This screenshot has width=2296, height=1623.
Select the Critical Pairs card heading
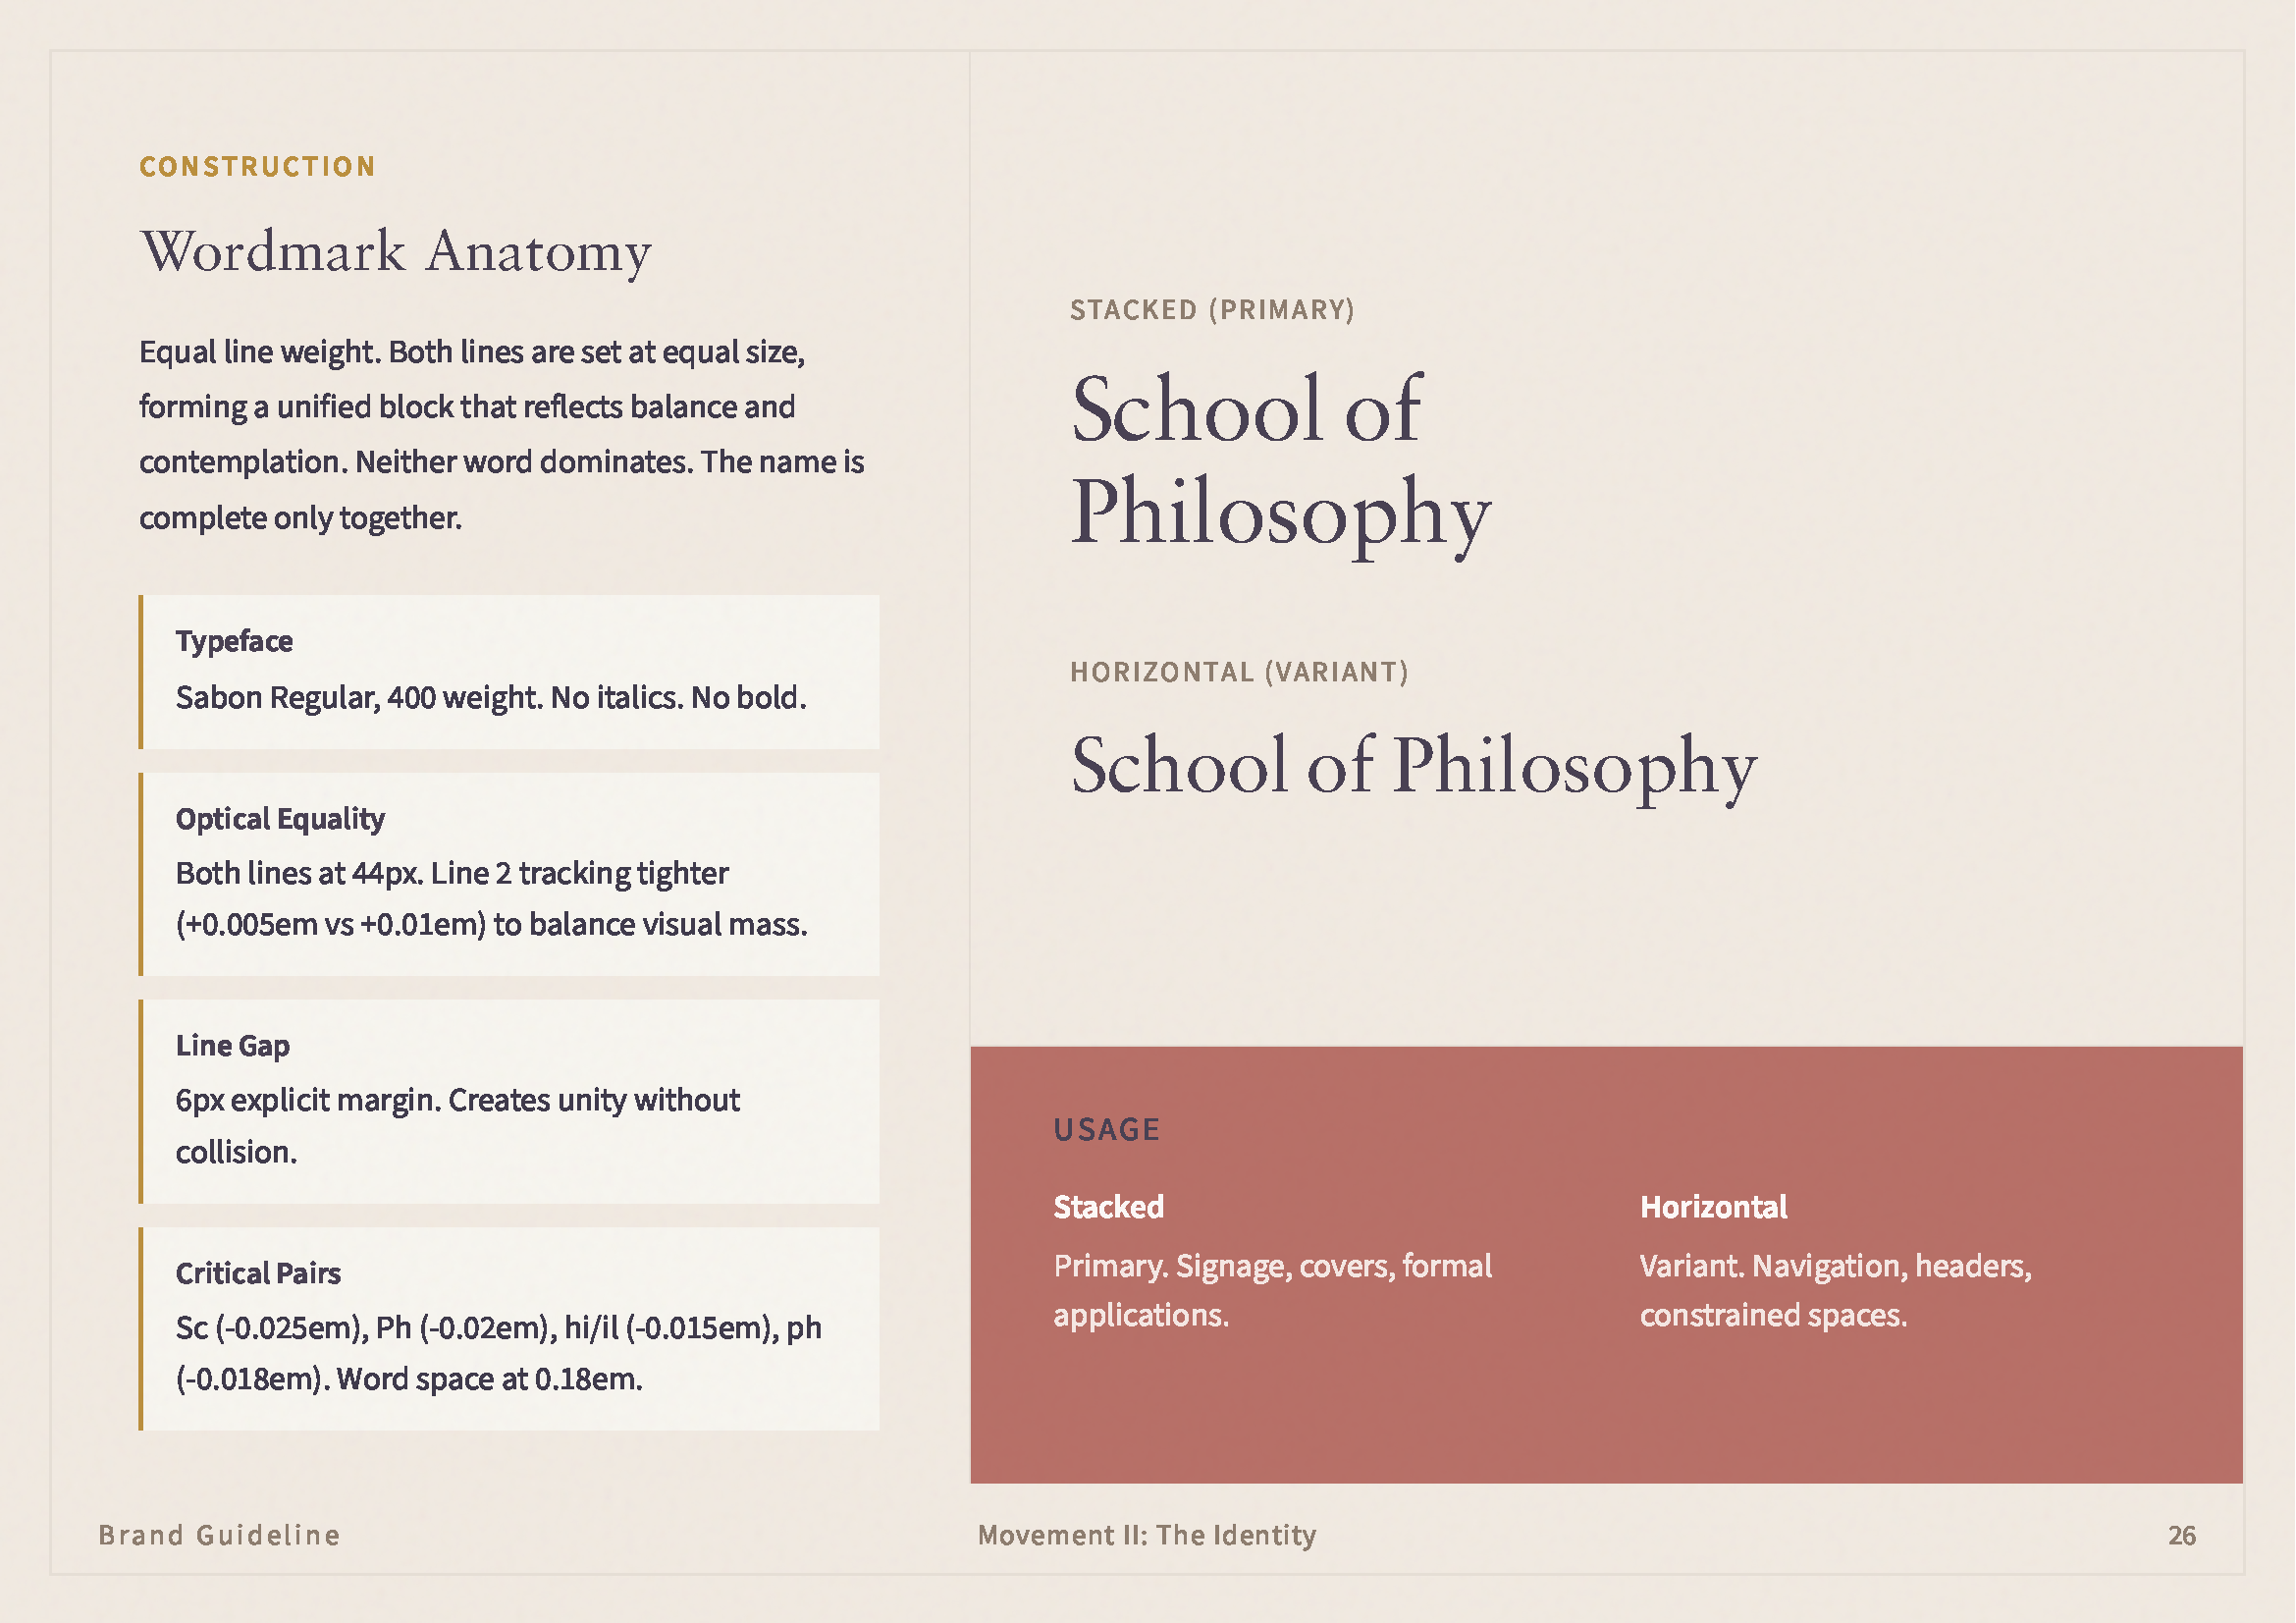tap(258, 1273)
